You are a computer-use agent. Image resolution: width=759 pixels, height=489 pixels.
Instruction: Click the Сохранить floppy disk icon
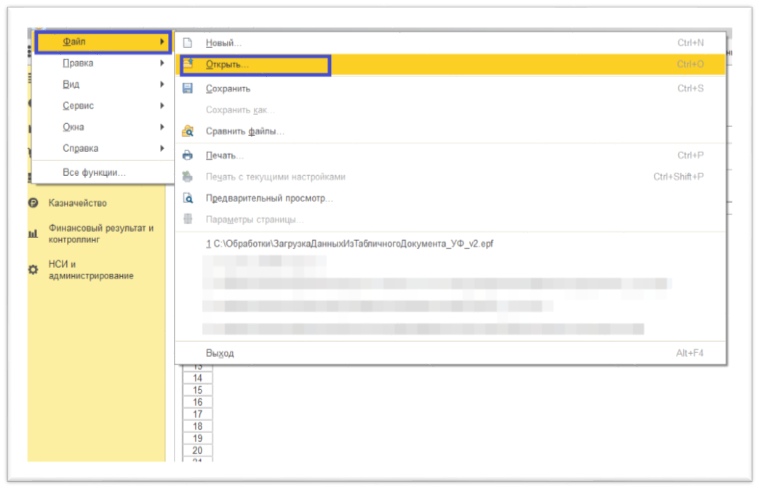[187, 88]
